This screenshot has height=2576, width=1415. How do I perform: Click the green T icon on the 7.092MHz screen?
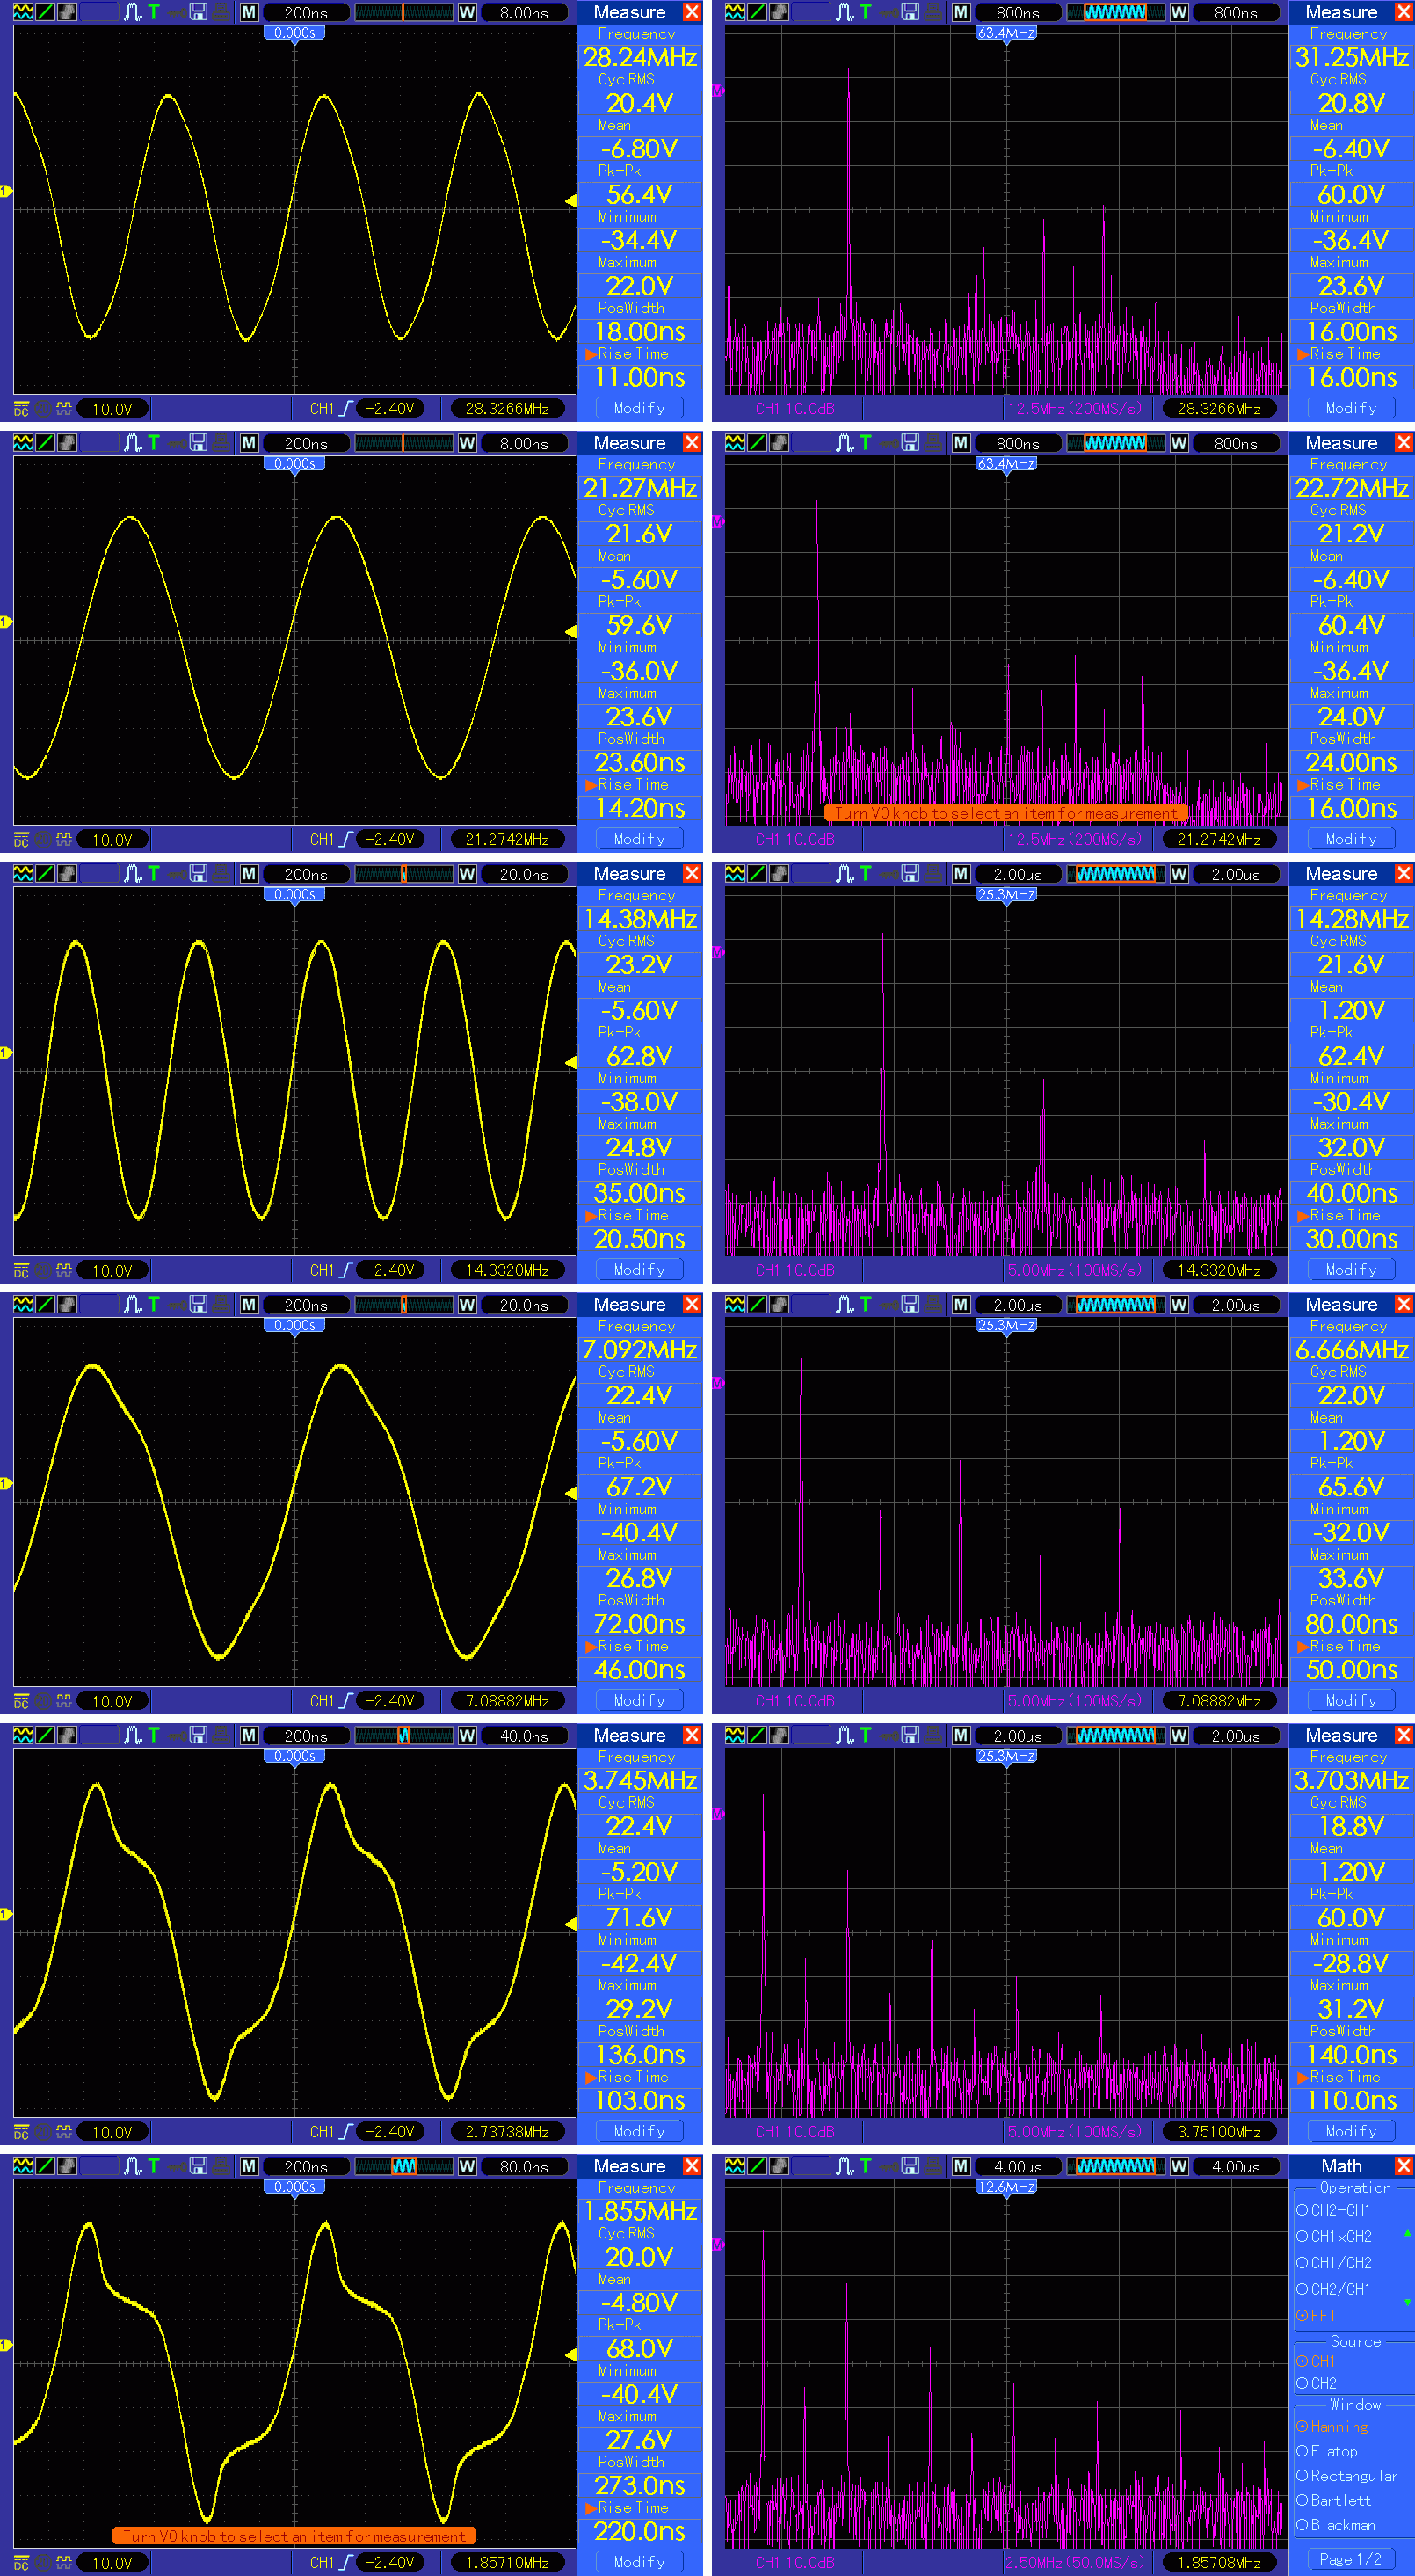click(153, 1304)
